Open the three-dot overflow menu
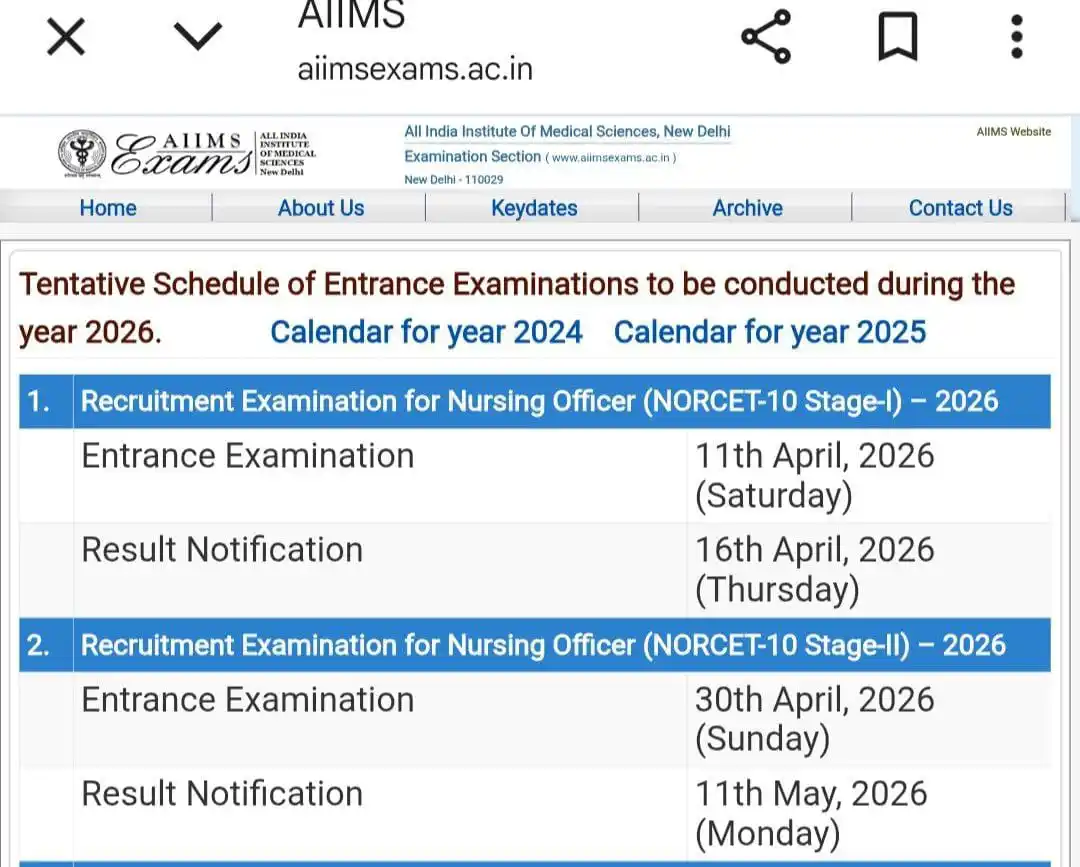This screenshot has width=1080, height=867. point(1017,36)
